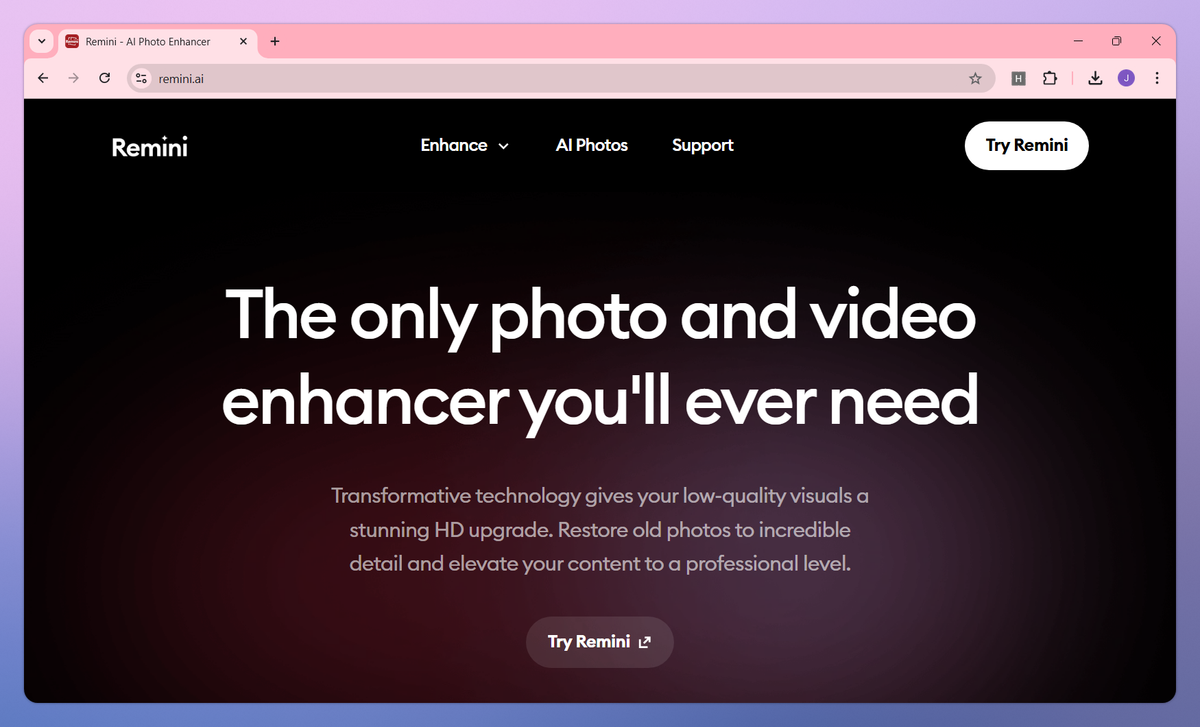
Task: Click the forward navigation arrow
Action: pos(73,78)
